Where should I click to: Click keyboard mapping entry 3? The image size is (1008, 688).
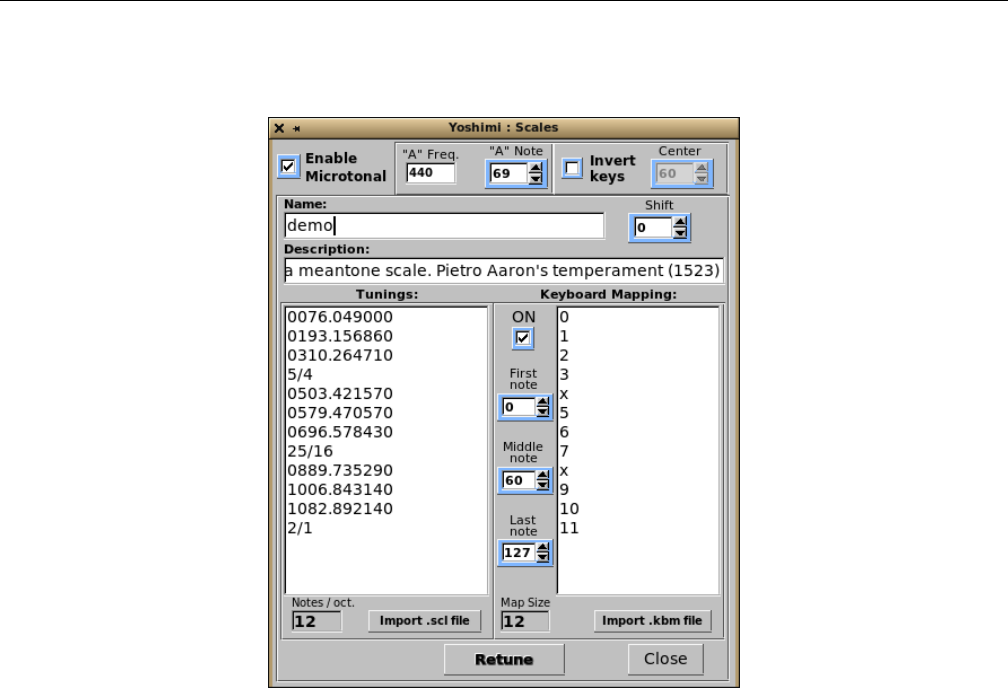[x=564, y=374]
